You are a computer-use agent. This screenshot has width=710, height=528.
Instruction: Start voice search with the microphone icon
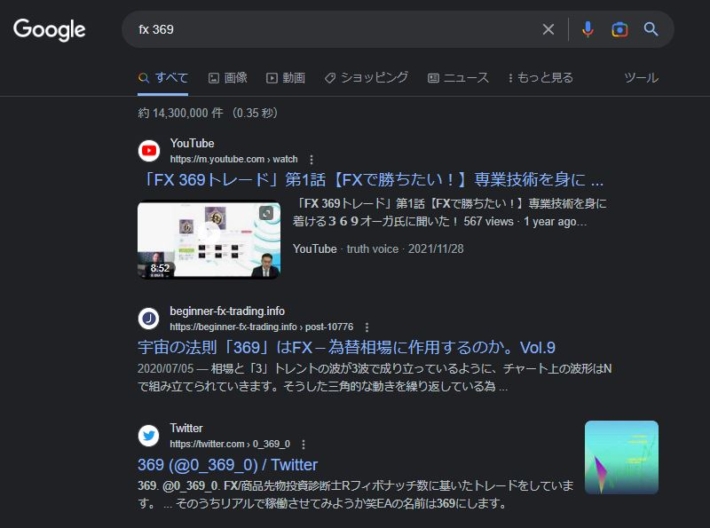[x=588, y=29]
